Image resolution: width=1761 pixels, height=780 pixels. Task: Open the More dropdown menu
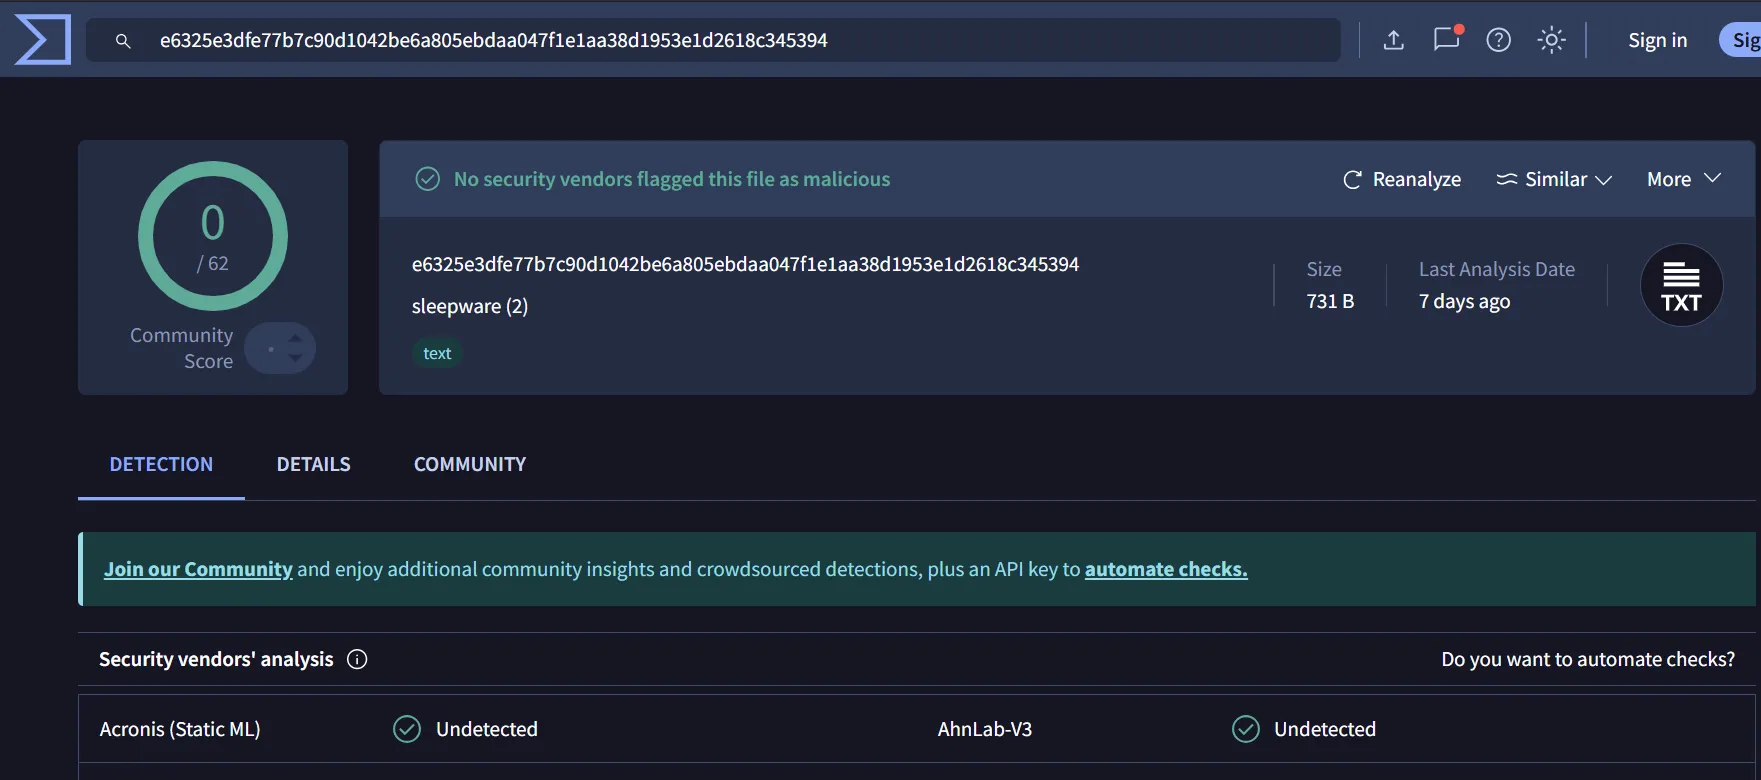1683,179
